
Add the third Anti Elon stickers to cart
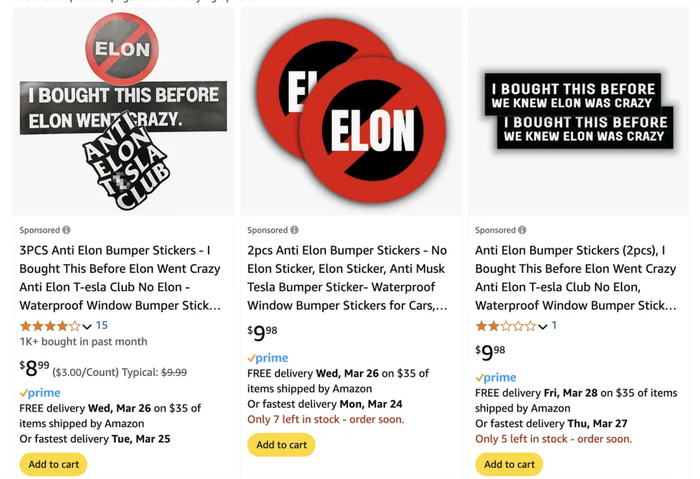point(509,464)
